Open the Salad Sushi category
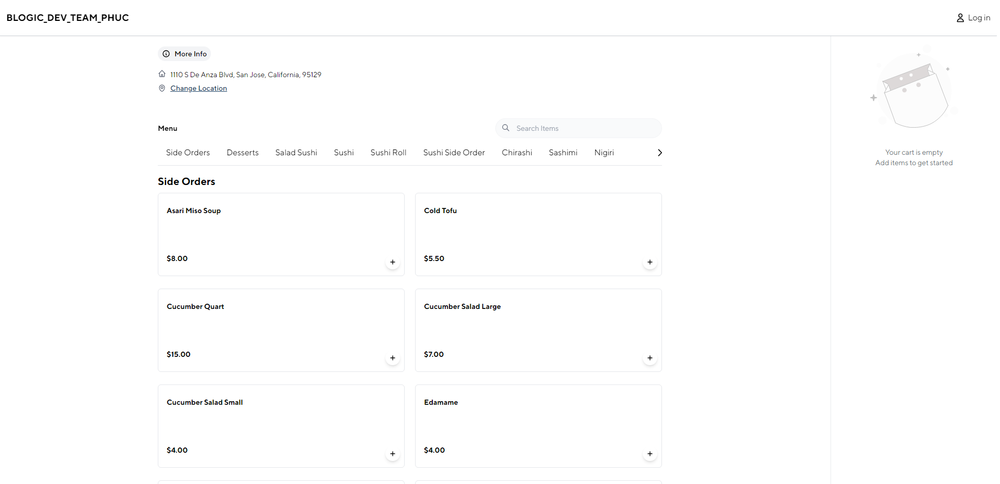 297,152
